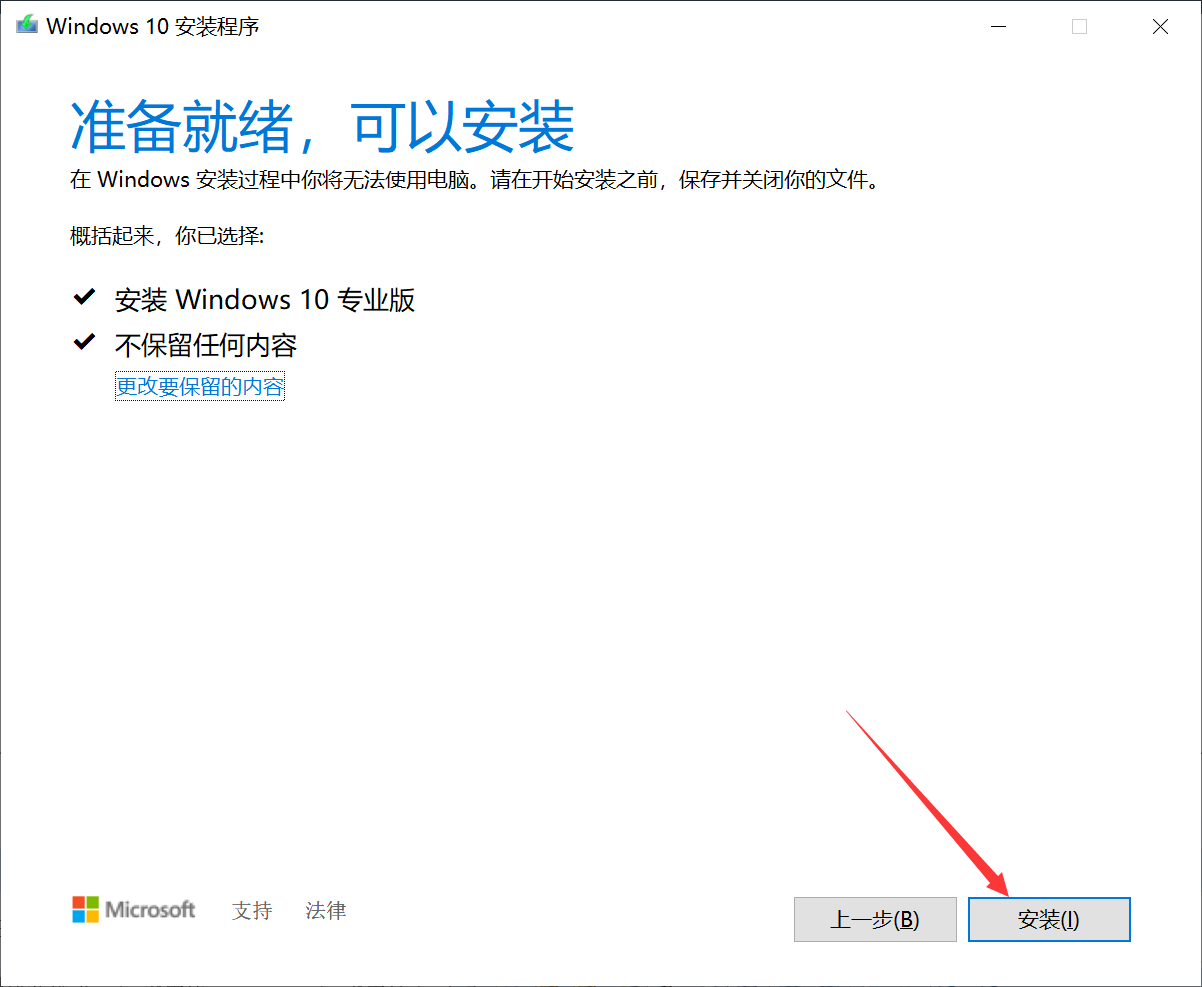The width and height of the screenshot is (1202, 987).
Task: Click the Microsoft logo at the bottom left
Action: pos(133,910)
